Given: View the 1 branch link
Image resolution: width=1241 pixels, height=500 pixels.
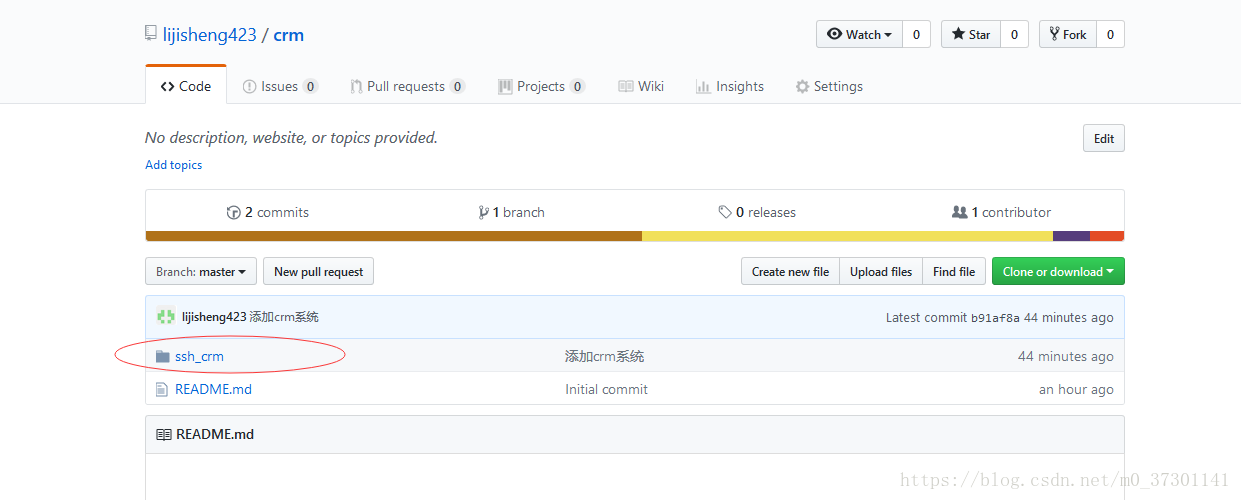Looking at the screenshot, I should [511, 212].
